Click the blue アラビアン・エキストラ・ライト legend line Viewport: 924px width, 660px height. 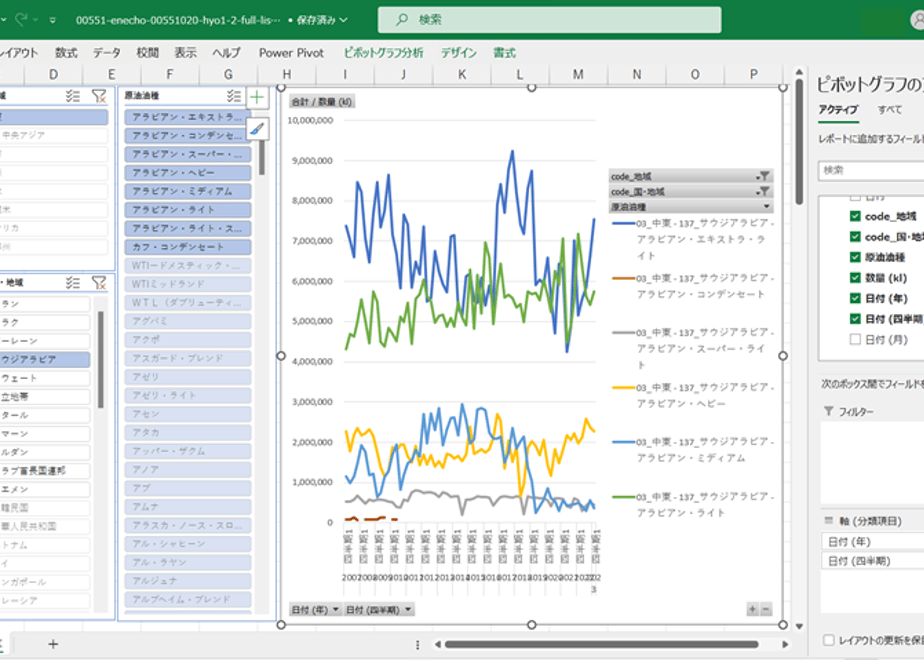(623, 223)
